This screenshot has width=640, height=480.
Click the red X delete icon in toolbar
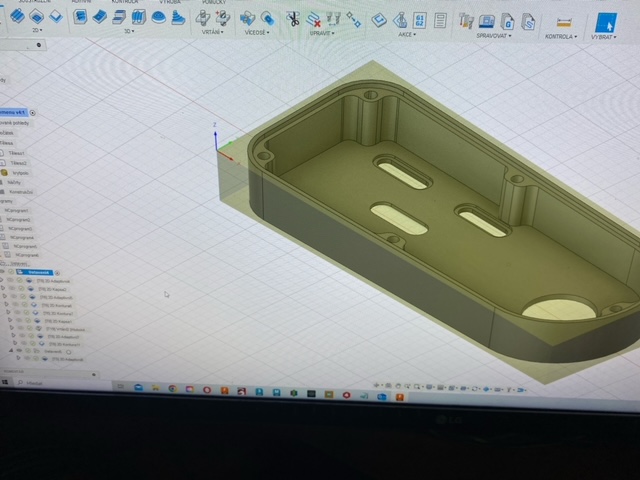click(x=314, y=19)
